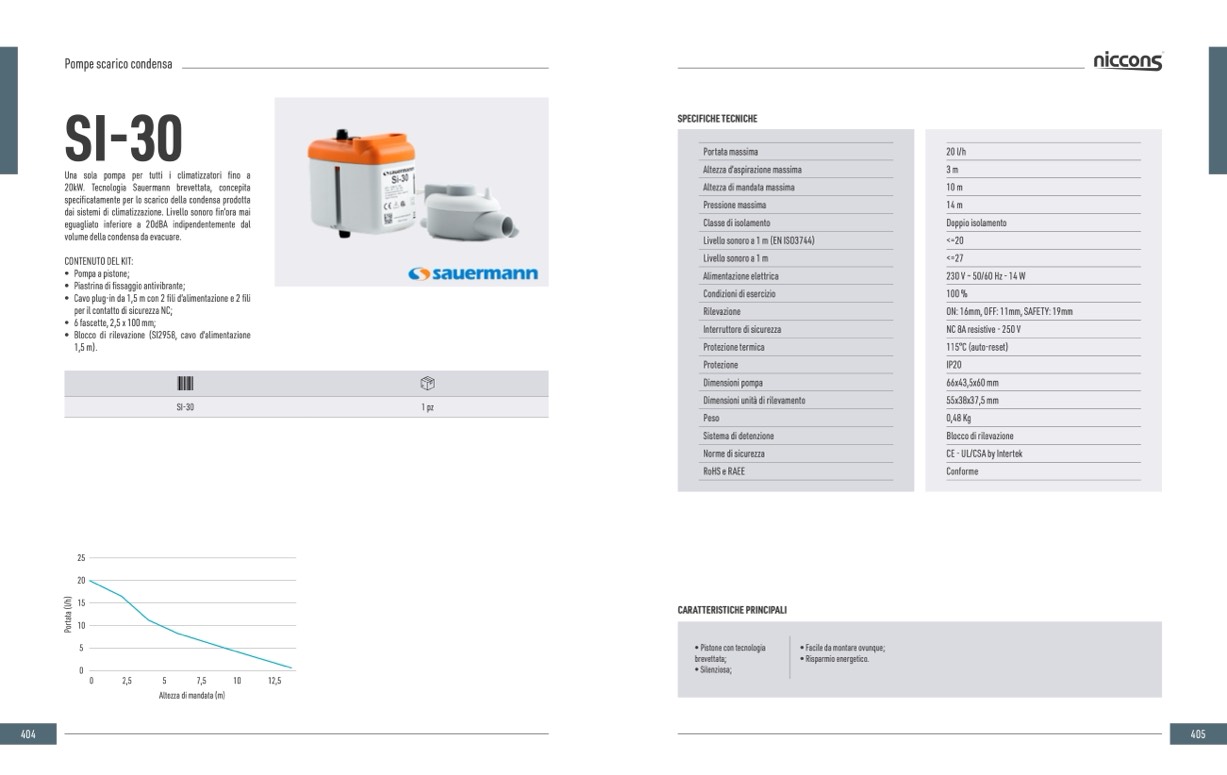Click the CARATTERISTICHE PRINCIPALI heading

732,610
